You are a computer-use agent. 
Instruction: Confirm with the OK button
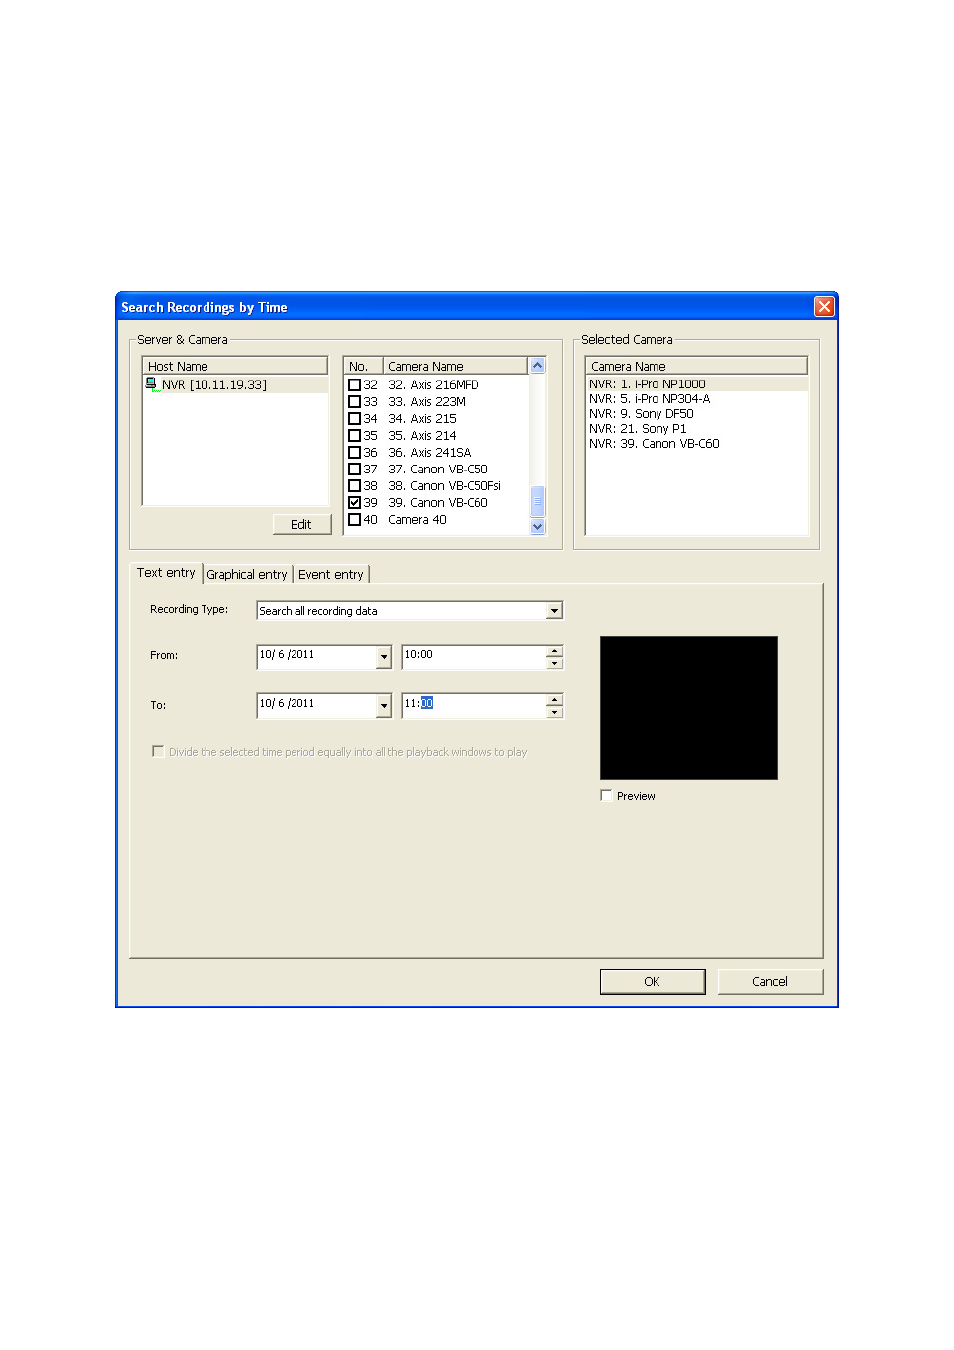click(x=652, y=982)
